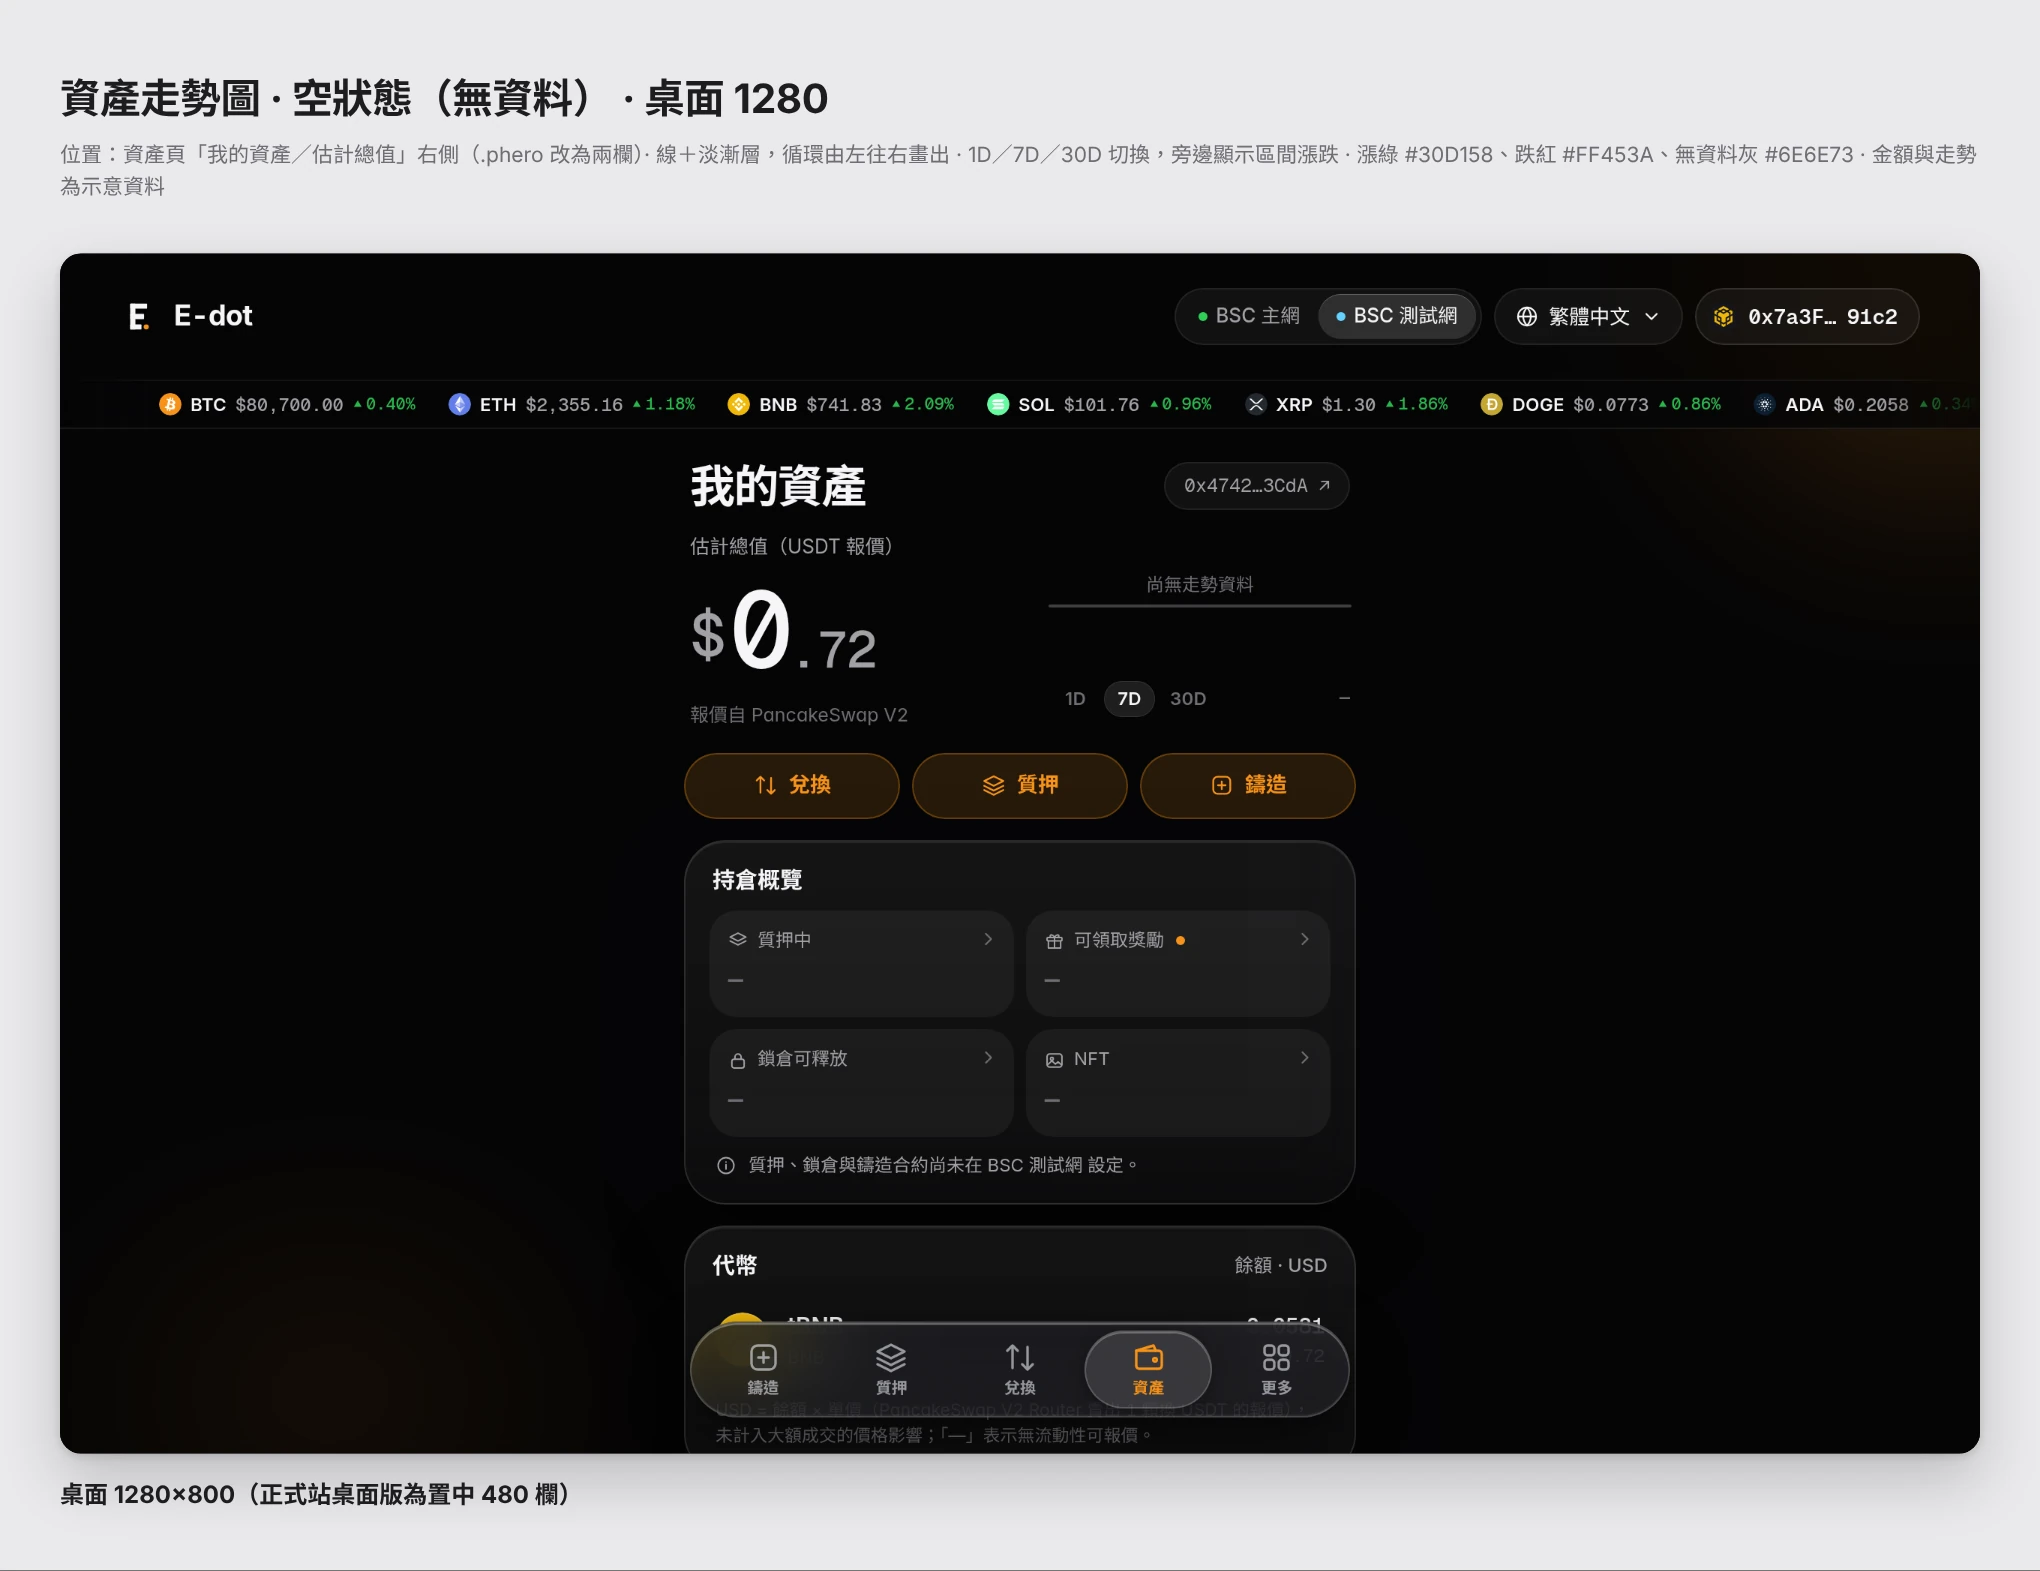
Task: Expand the 鎖倉可釋放 card chevron
Action: coord(988,1058)
